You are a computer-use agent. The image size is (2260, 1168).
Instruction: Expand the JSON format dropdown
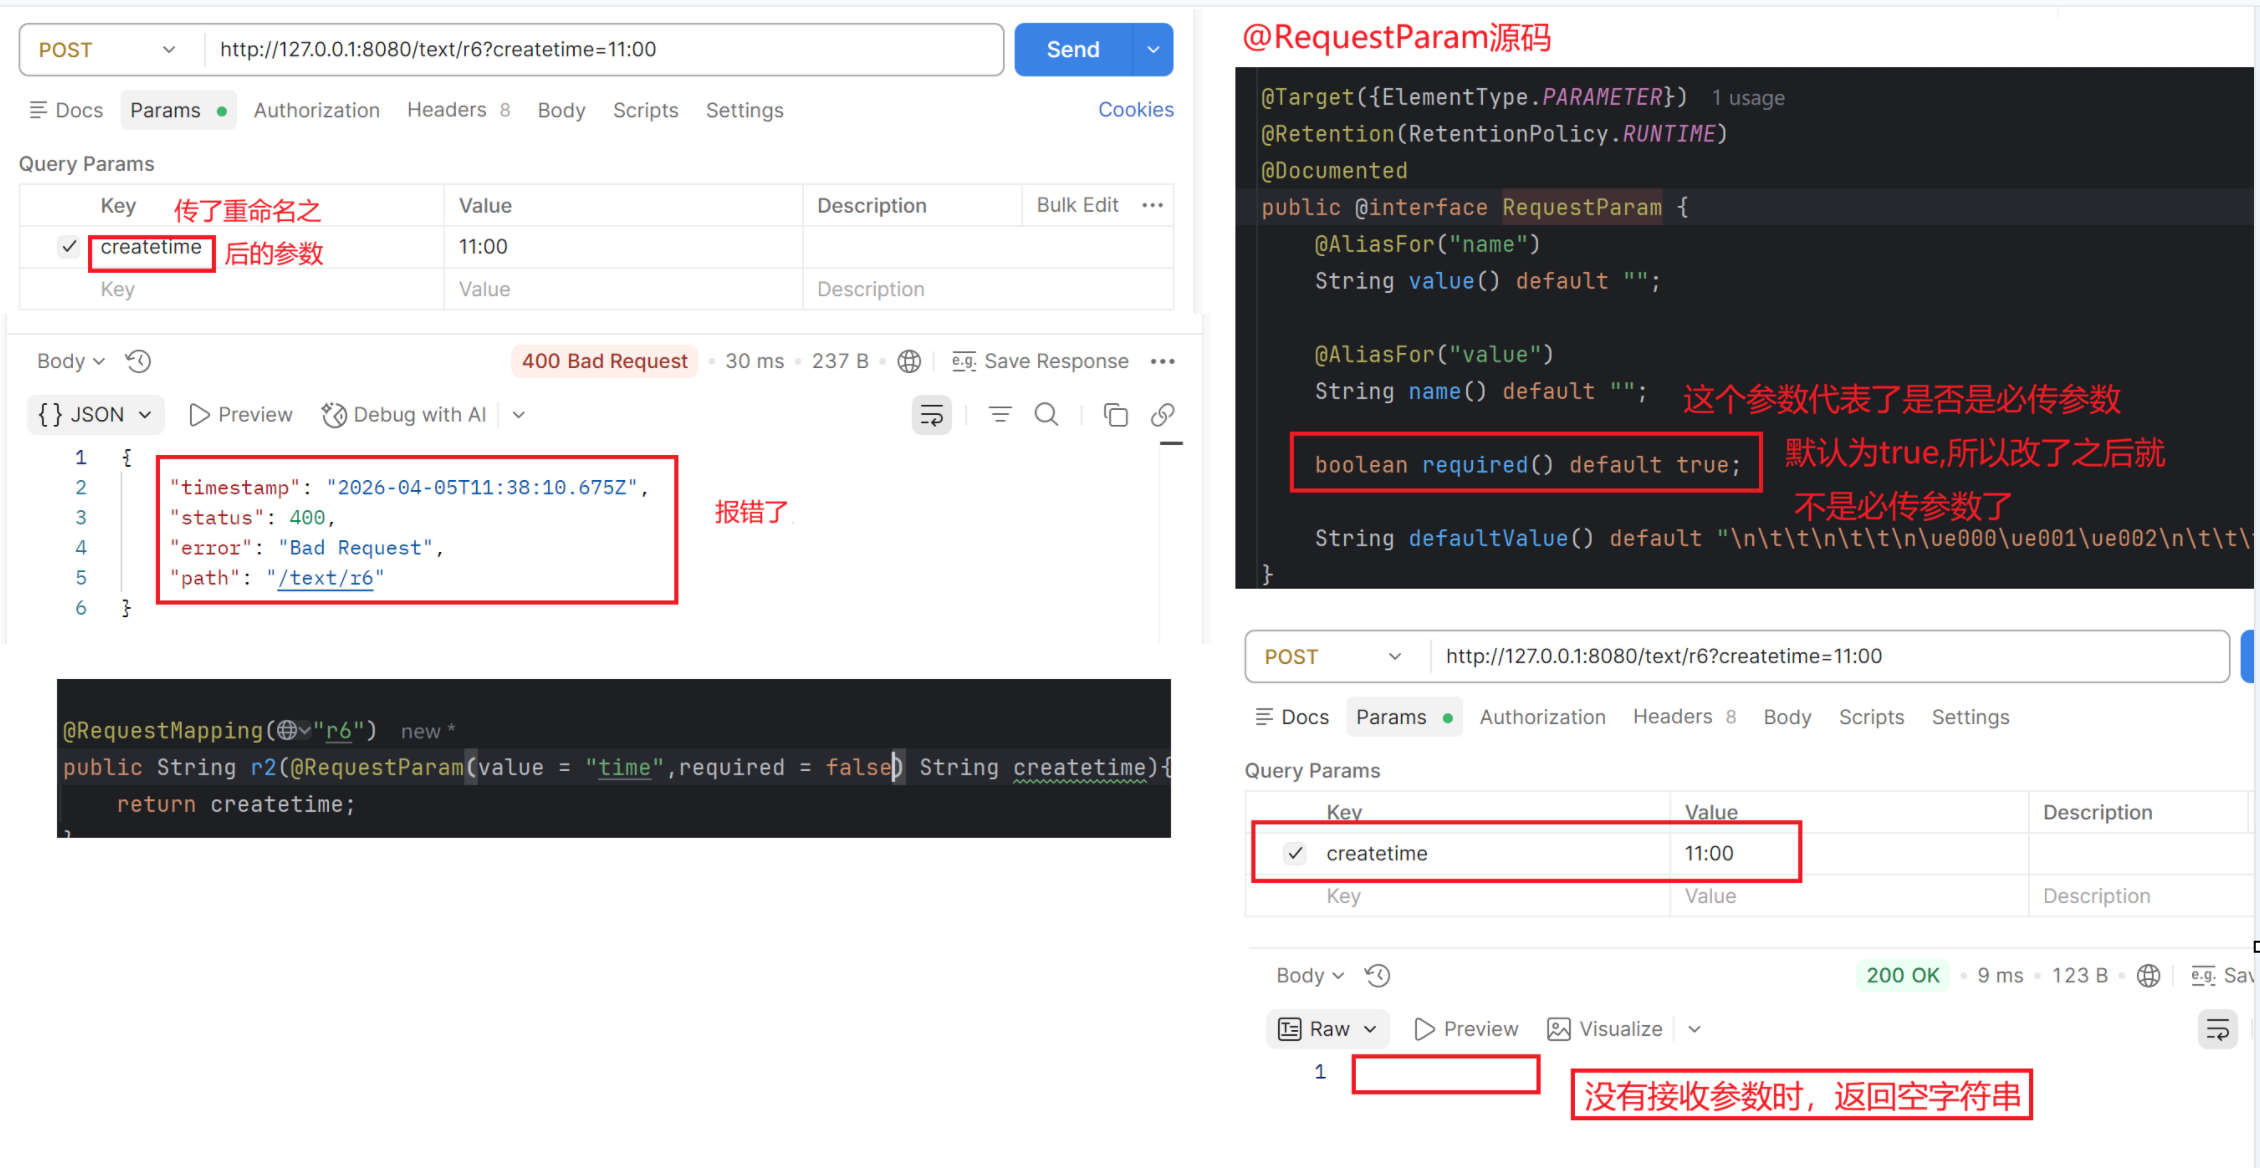coord(95,414)
